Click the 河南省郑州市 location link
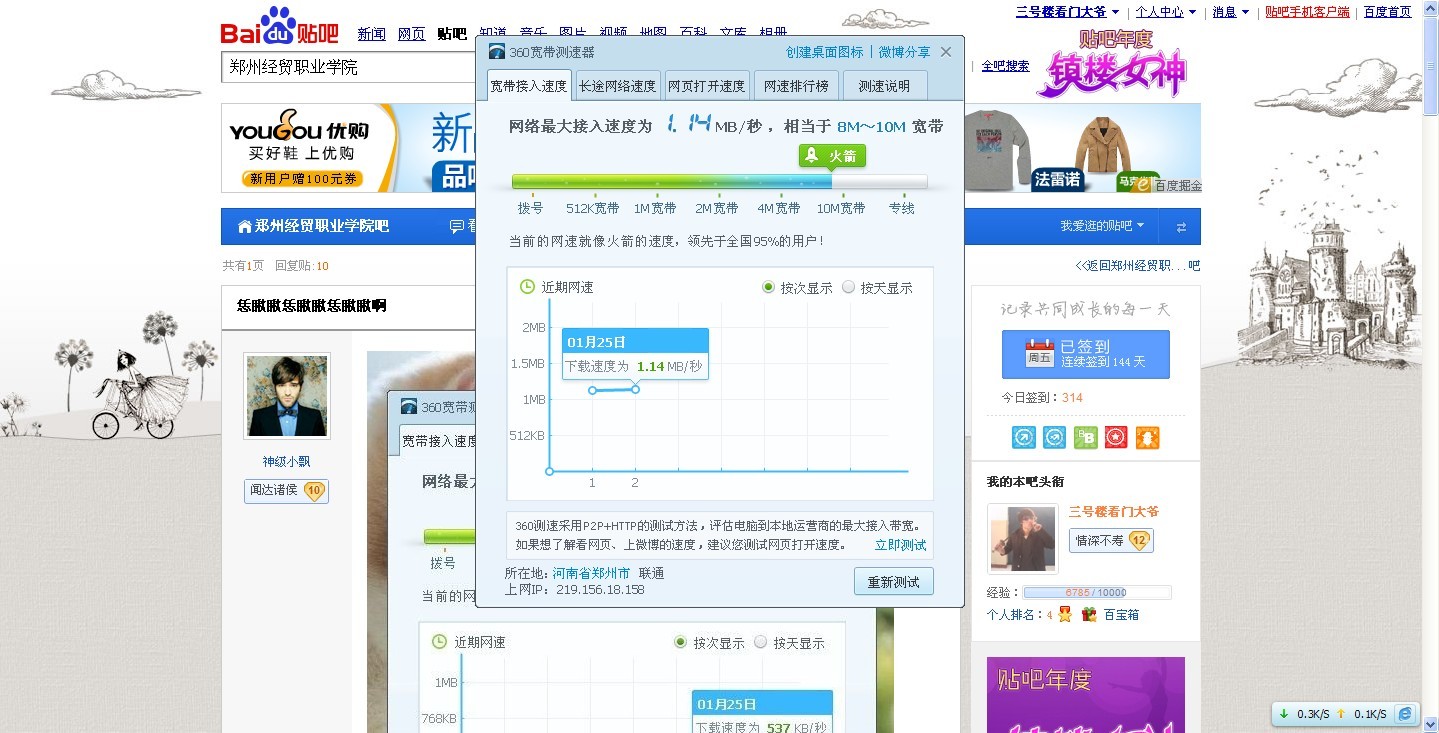The height and width of the screenshot is (733, 1439). [592, 573]
